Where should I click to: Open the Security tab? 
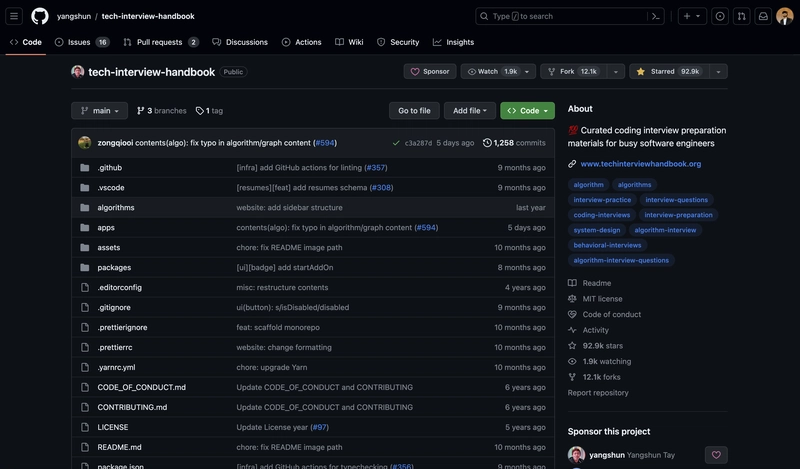398,42
